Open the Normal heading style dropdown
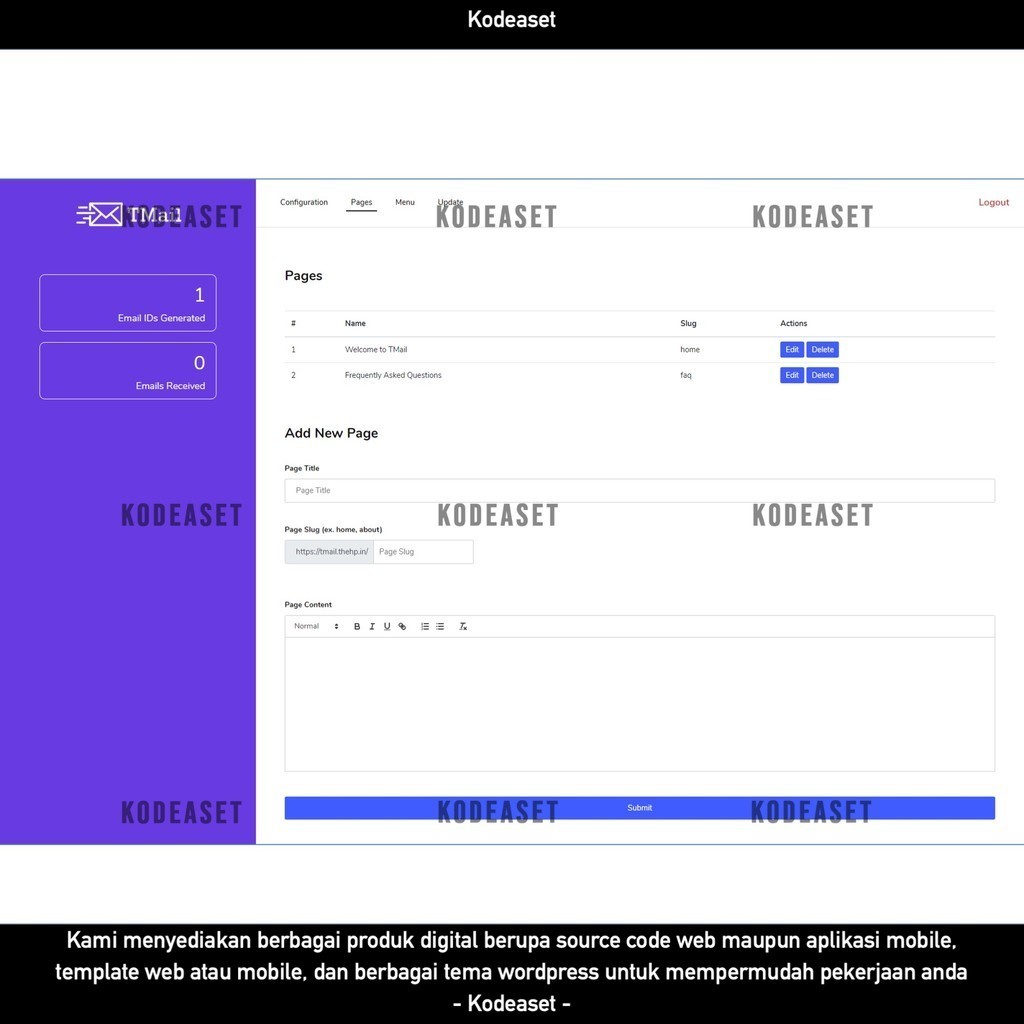Viewport: 1024px width, 1024px height. pyautogui.click(x=316, y=626)
